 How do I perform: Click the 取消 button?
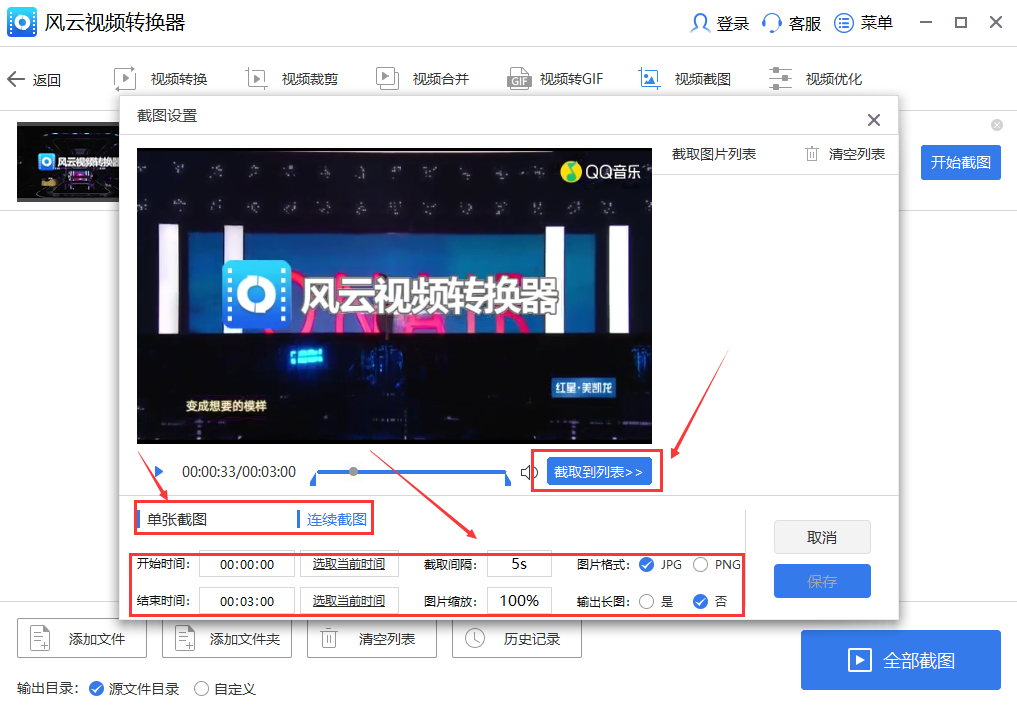point(822,537)
